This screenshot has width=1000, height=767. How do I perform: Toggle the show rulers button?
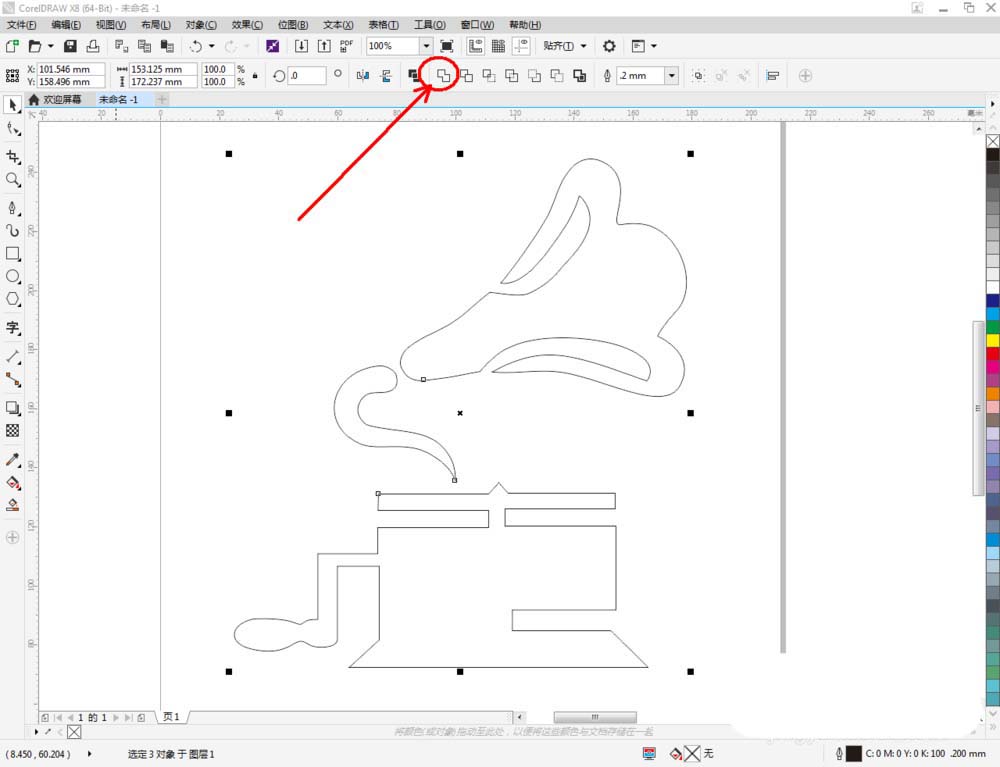[475, 46]
